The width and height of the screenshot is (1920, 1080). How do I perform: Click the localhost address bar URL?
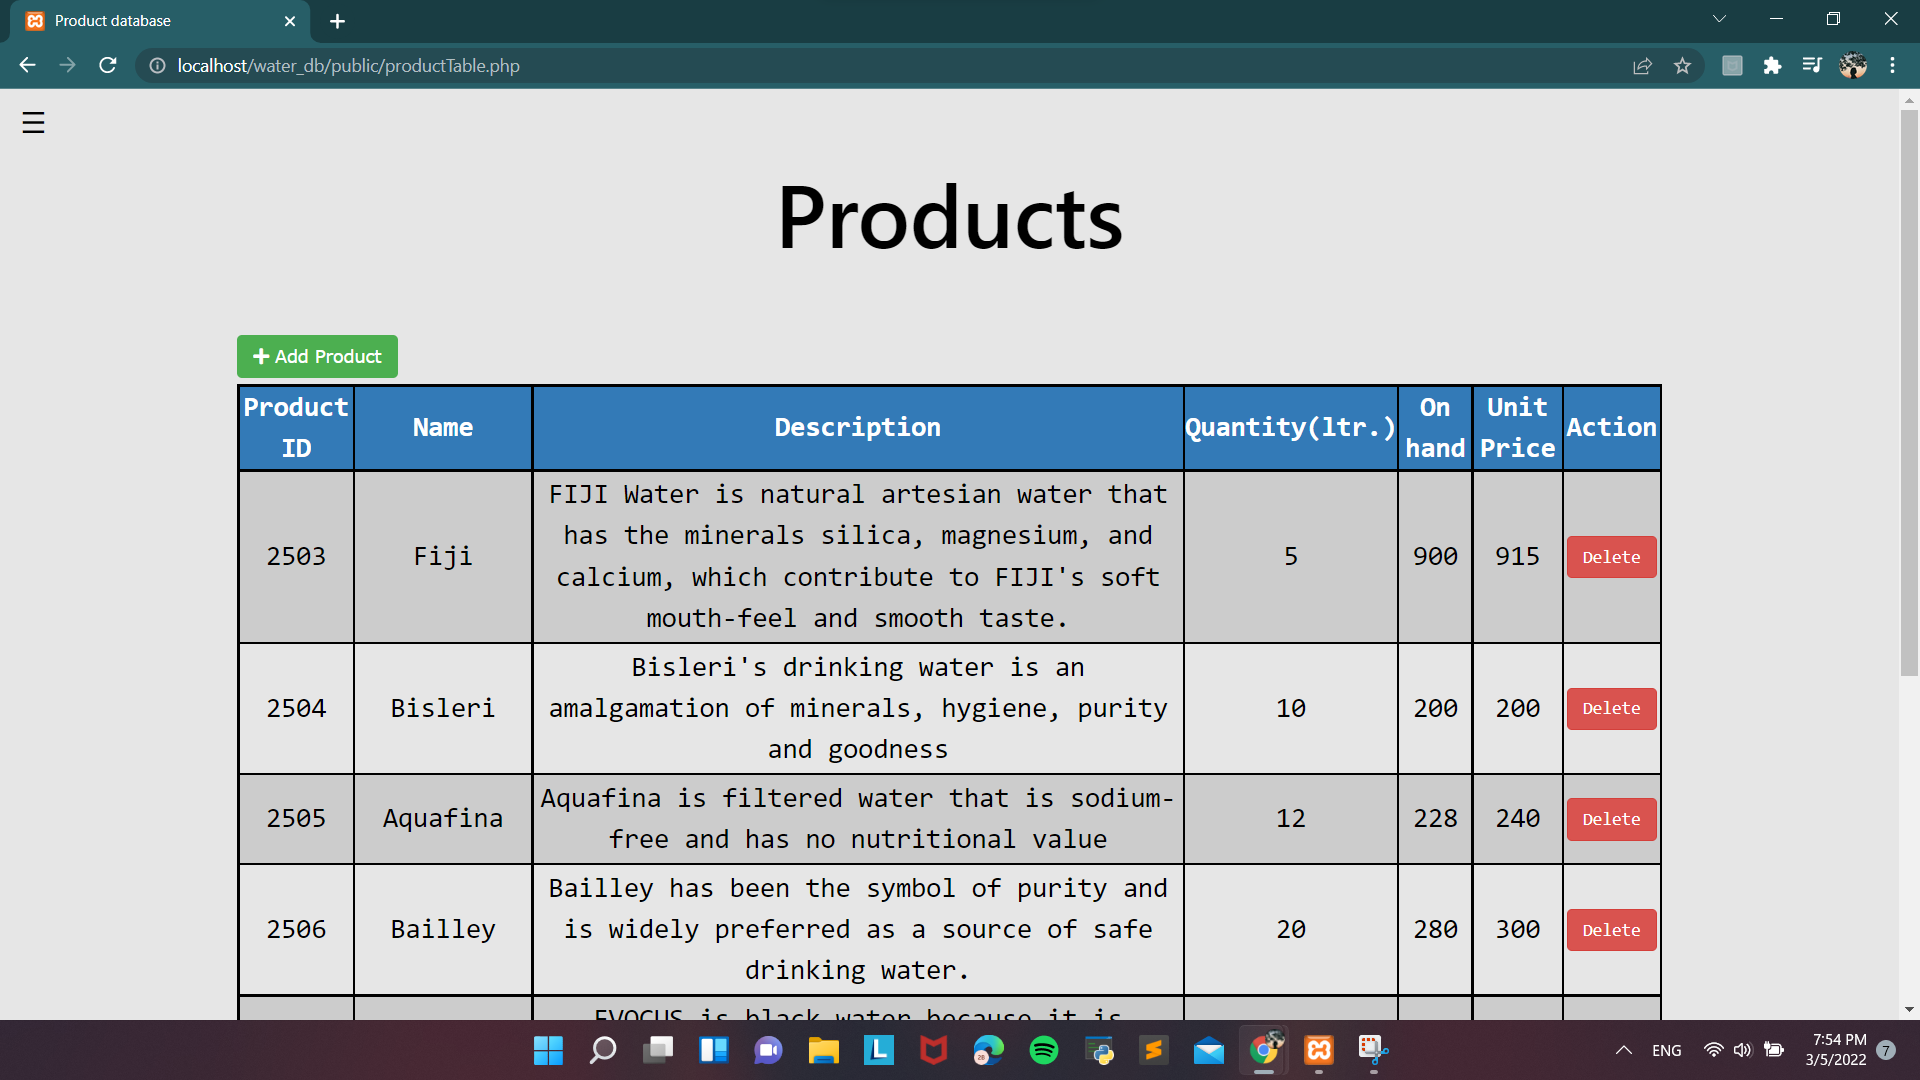point(347,65)
